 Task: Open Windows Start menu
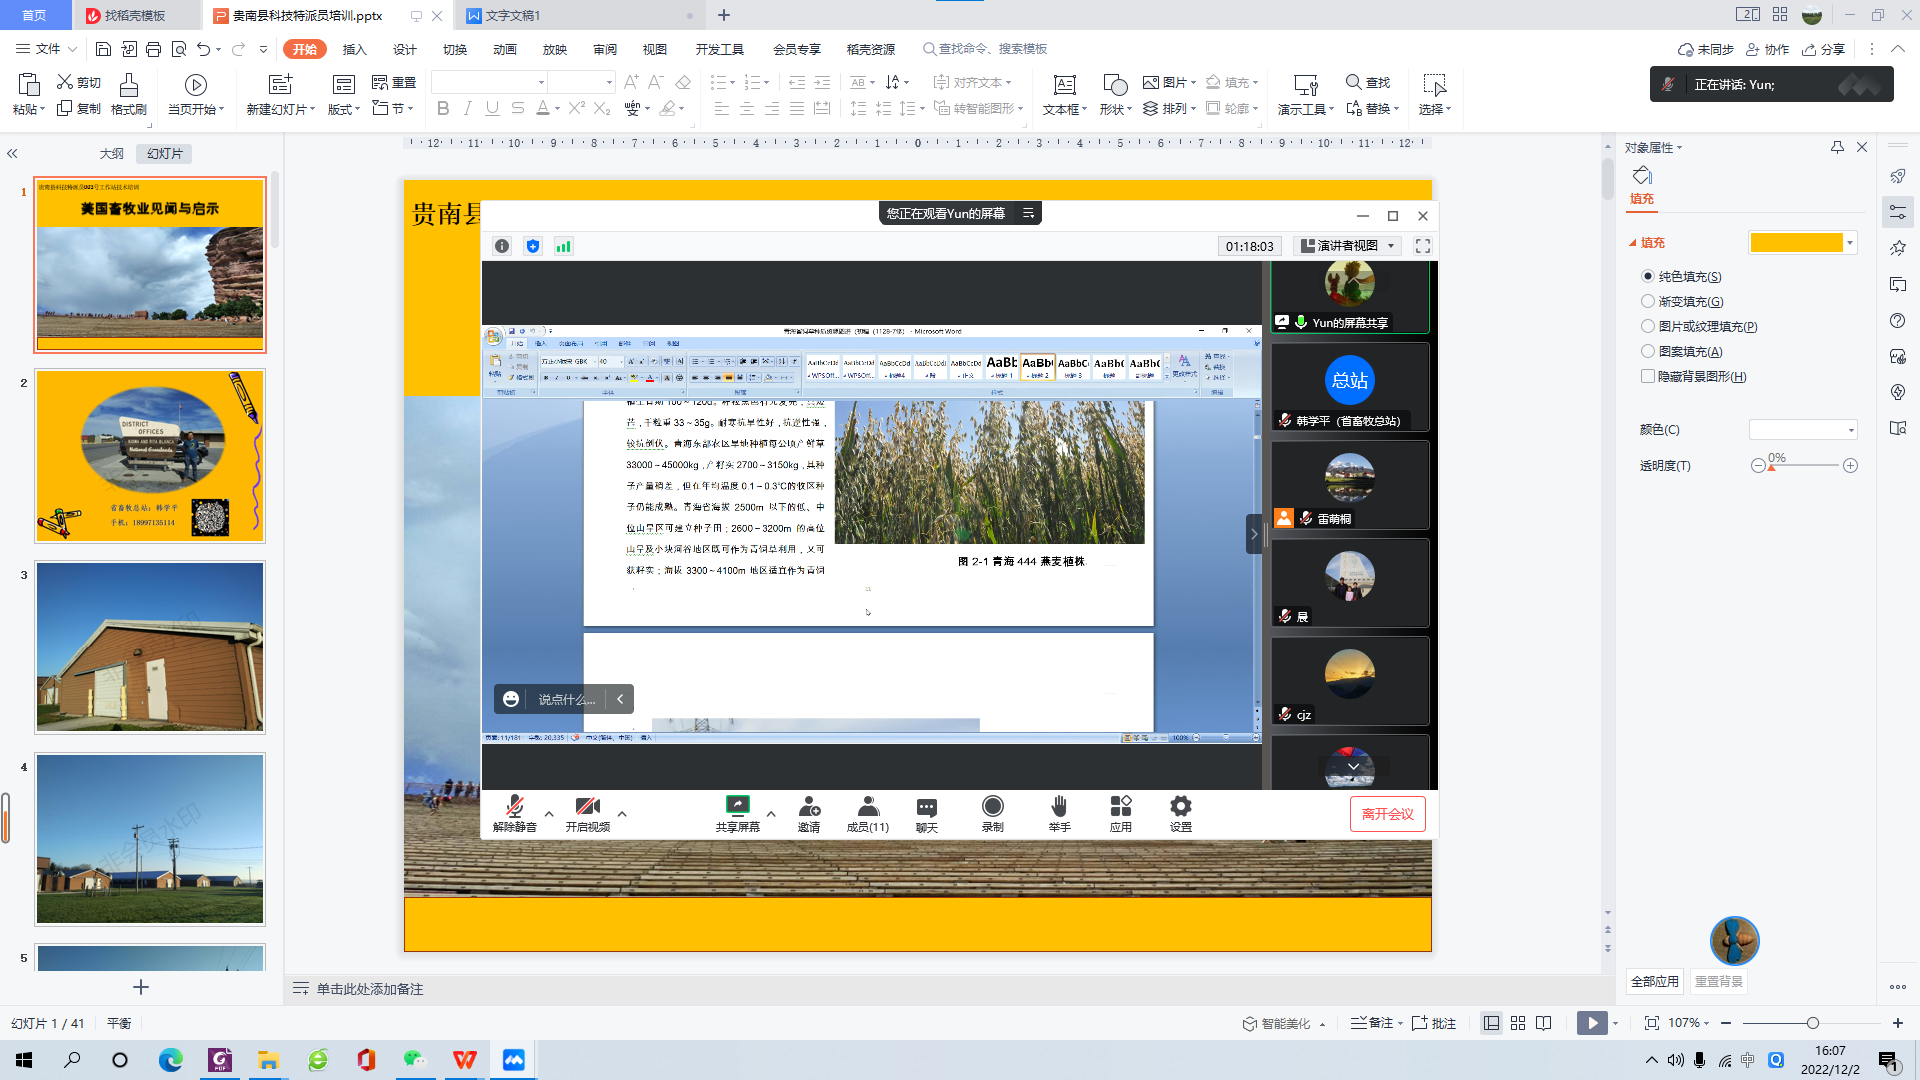coord(24,1060)
